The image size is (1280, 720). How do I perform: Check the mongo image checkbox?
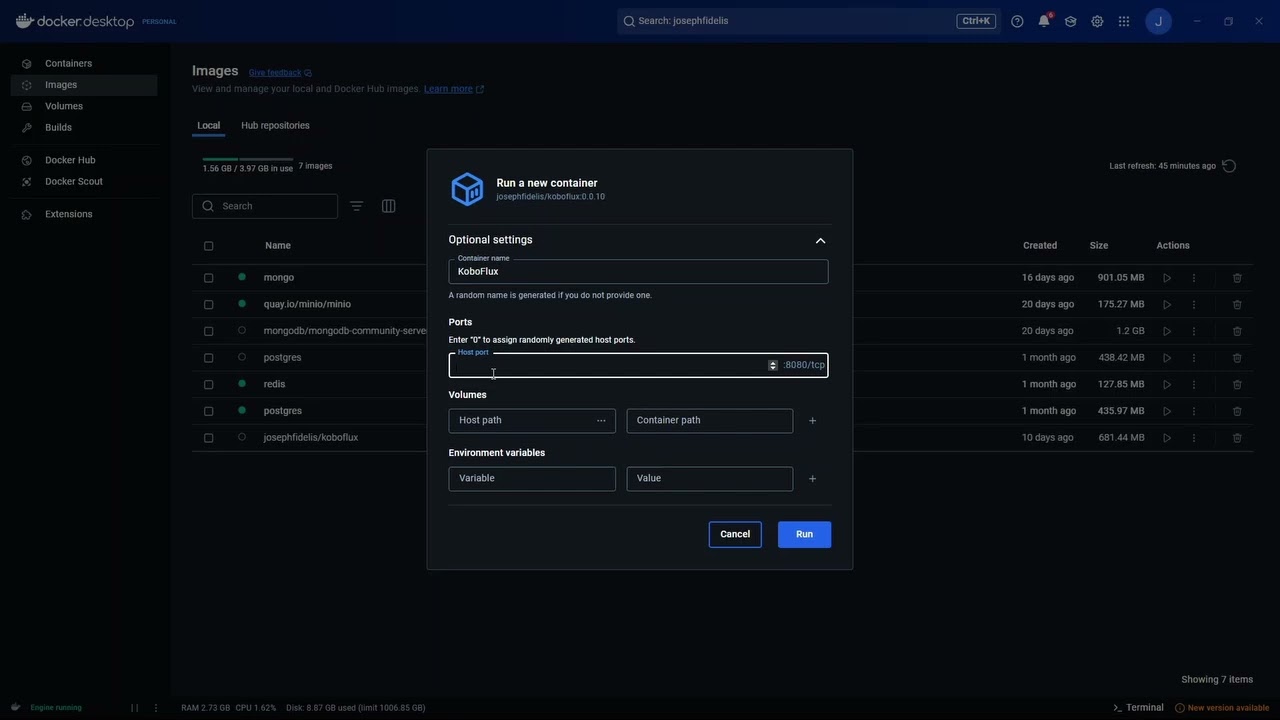208,278
